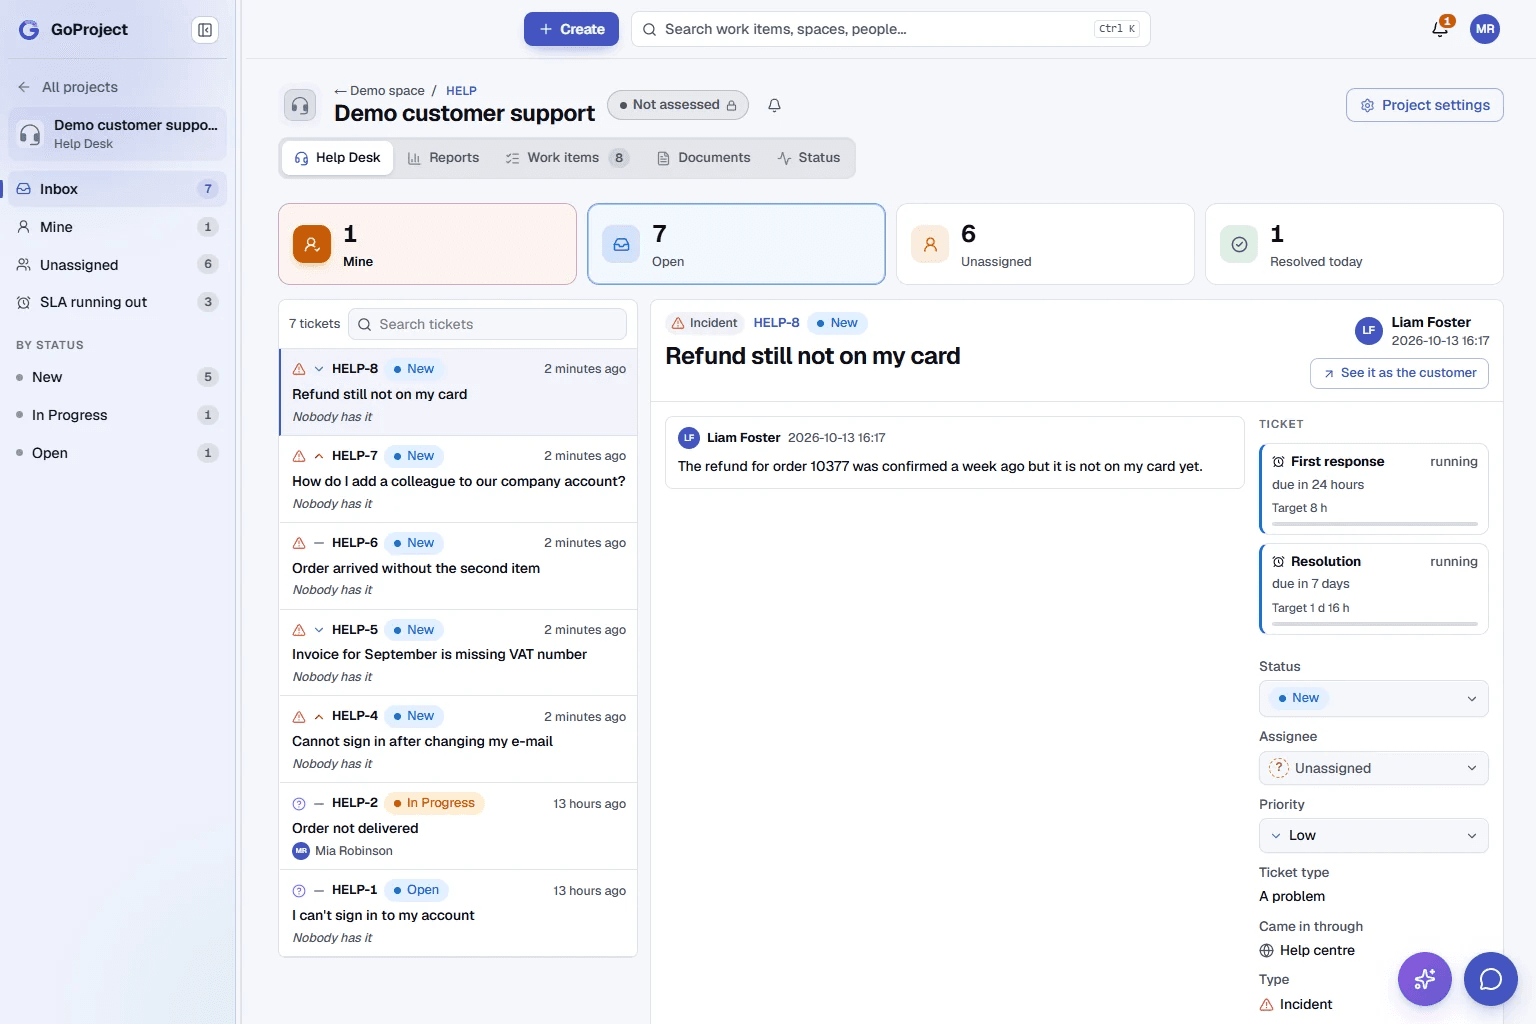Open the MR user avatar menu

click(x=1485, y=29)
